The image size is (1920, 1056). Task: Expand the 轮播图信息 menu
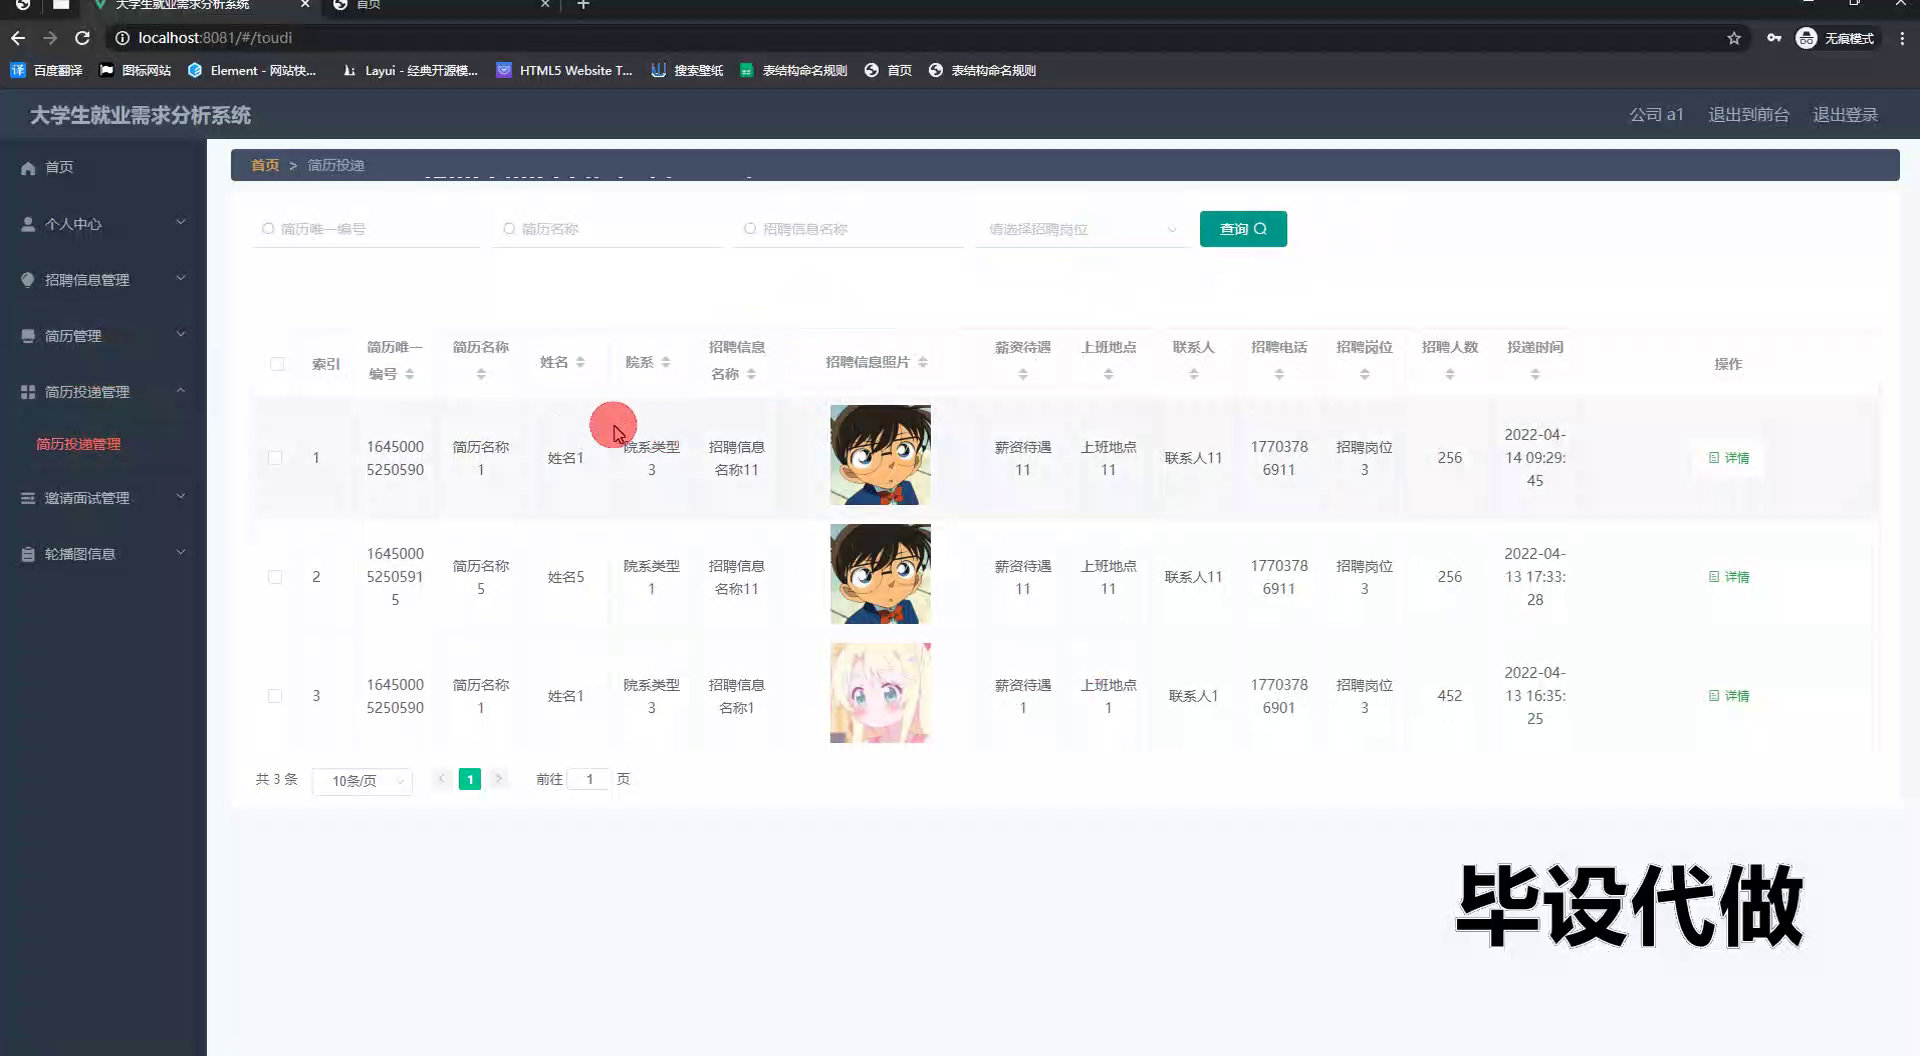click(181, 553)
